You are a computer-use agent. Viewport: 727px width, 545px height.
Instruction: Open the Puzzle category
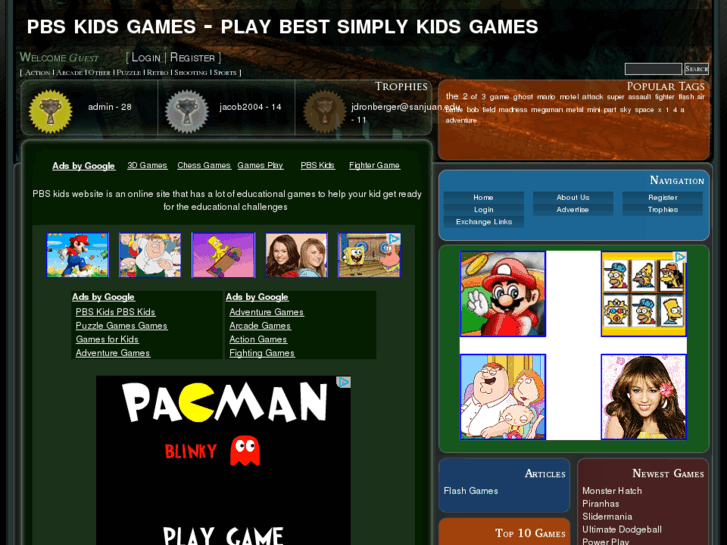tap(128, 73)
